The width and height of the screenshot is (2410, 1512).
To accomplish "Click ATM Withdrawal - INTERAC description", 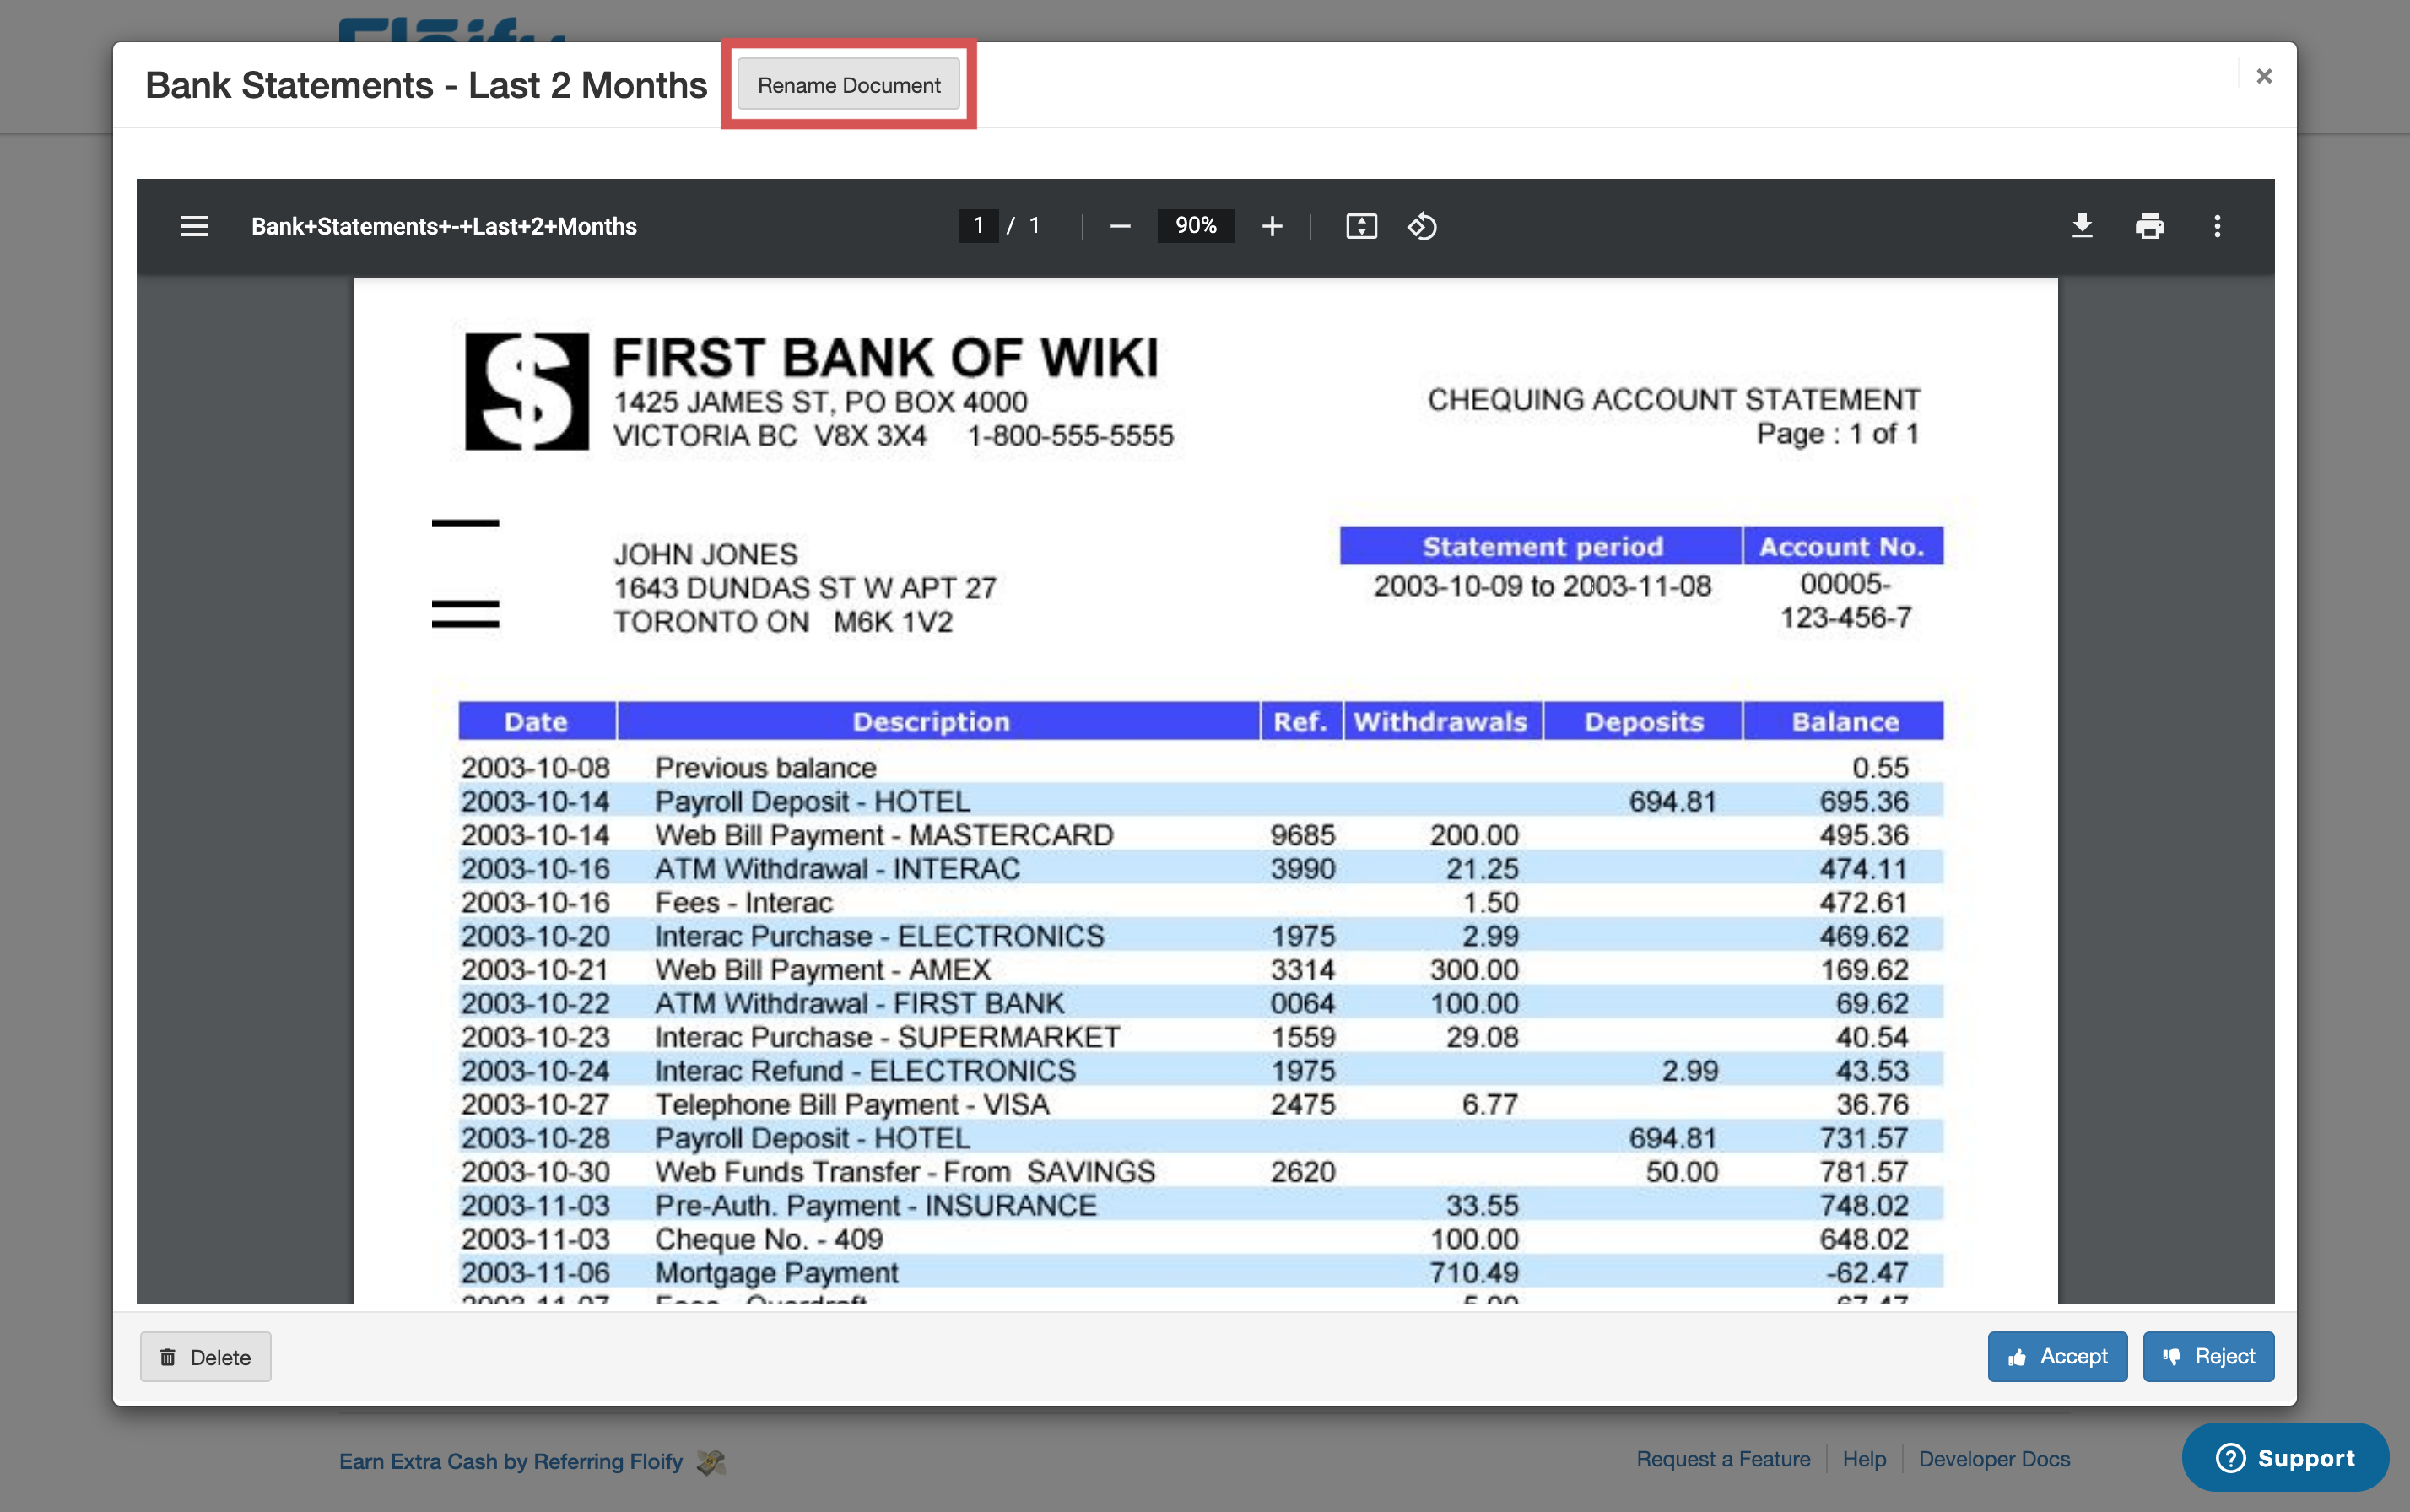I will [x=837, y=868].
